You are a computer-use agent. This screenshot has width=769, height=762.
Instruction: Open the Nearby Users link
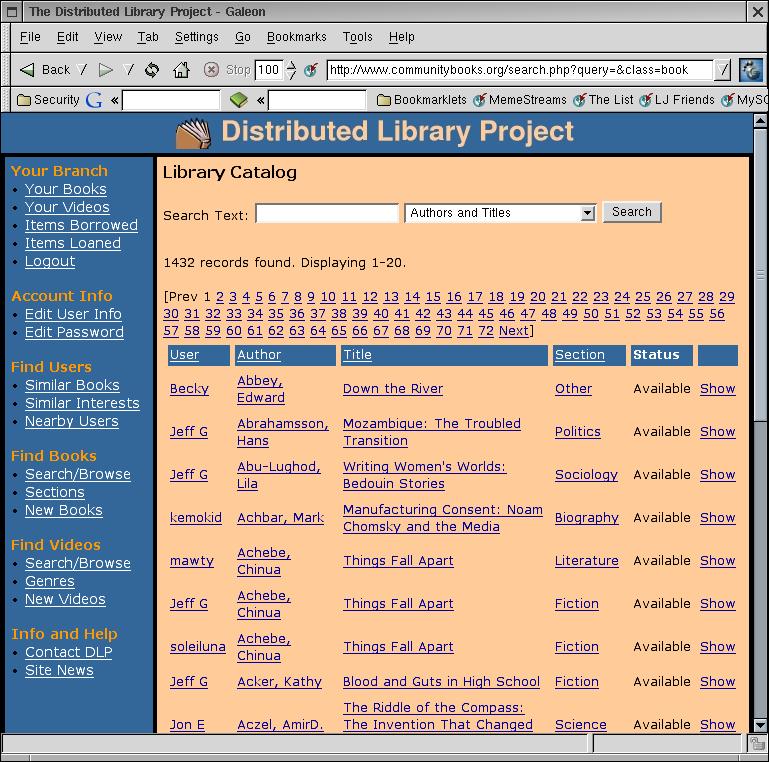click(x=72, y=422)
